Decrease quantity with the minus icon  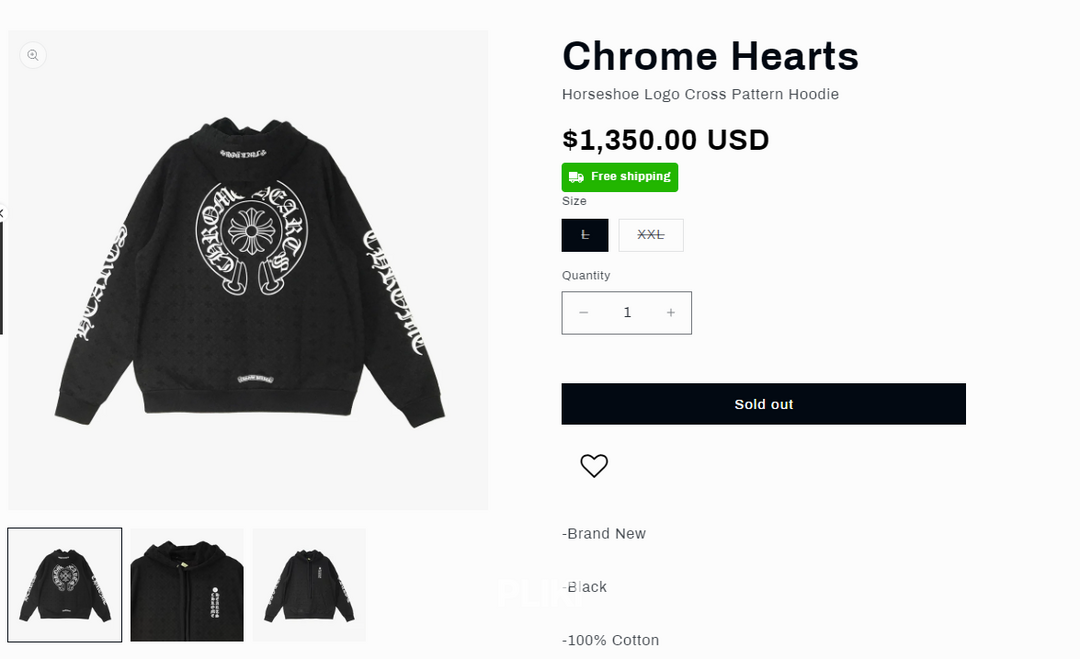pyautogui.click(x=584, y=313)
